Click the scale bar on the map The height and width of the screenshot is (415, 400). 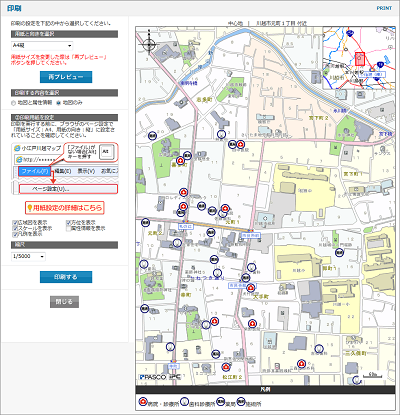372,375
